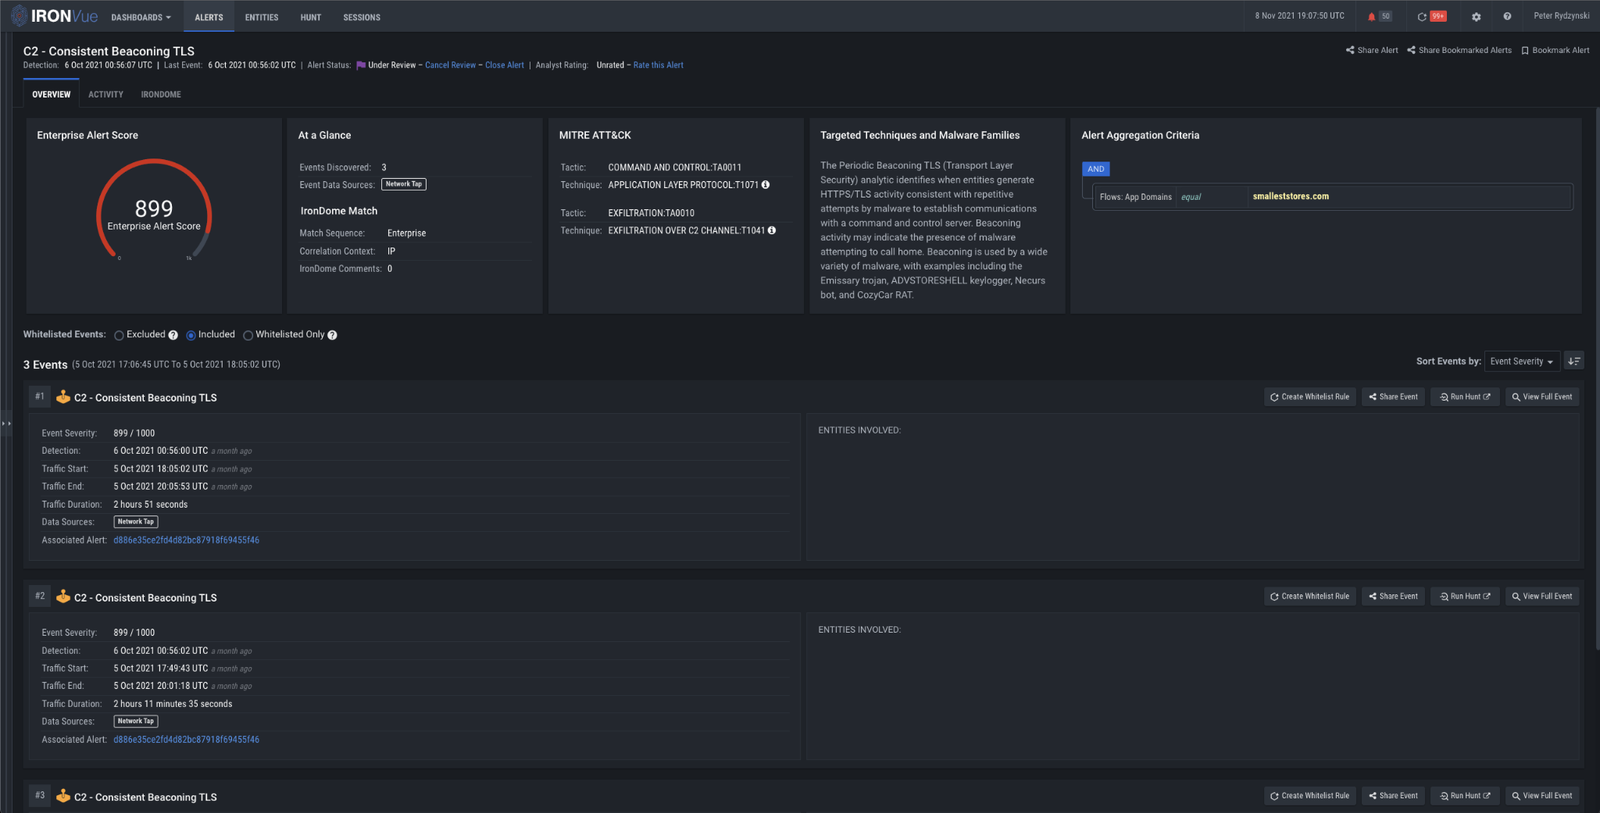Click help icon next to Whitelisted Only

[332, 335]
